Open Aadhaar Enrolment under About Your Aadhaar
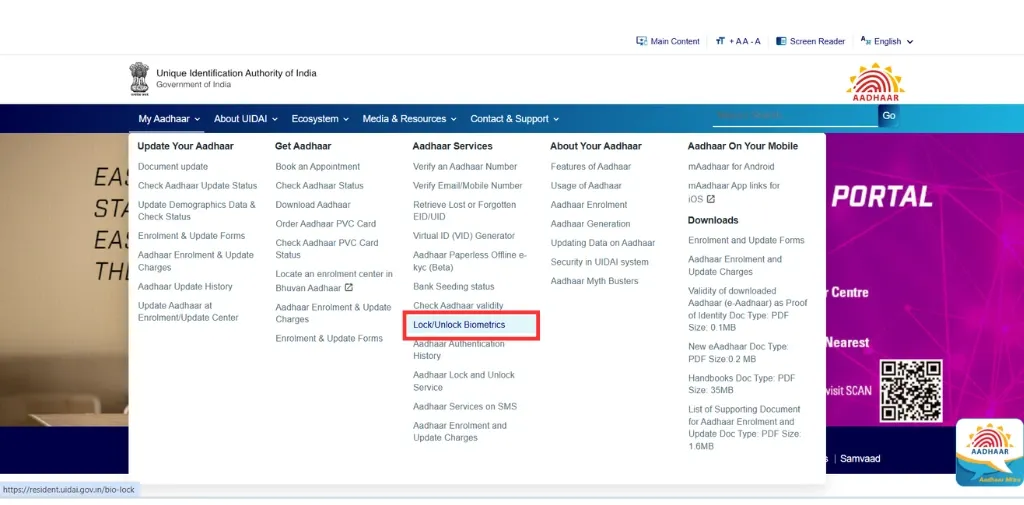 pos(588,204)
